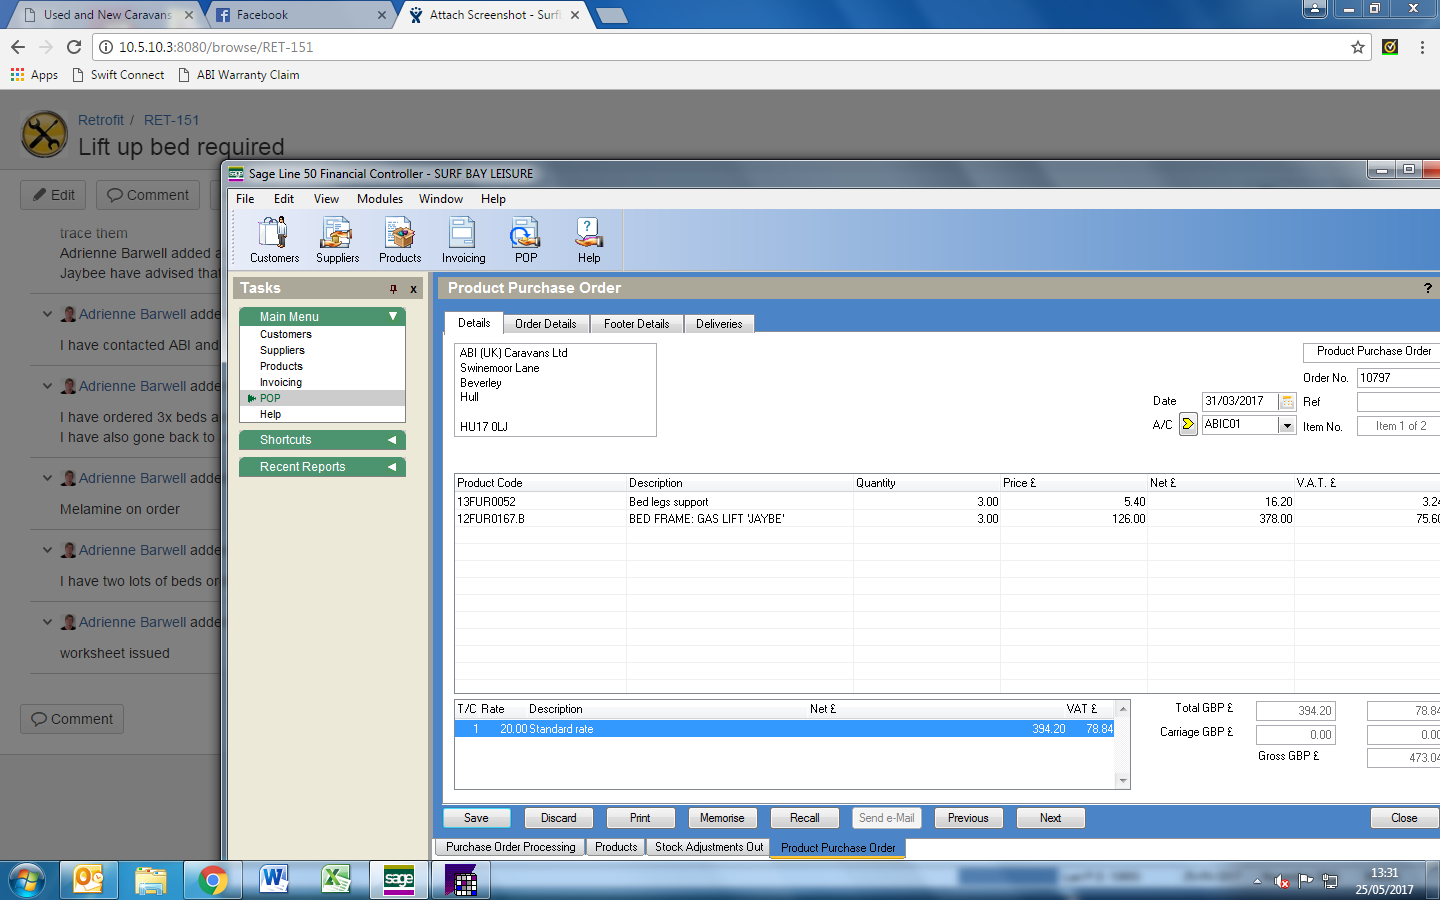Open Excel from the Windows taskbar
The width and height of the screenshot is (1440, 900).
click(335, 880)
